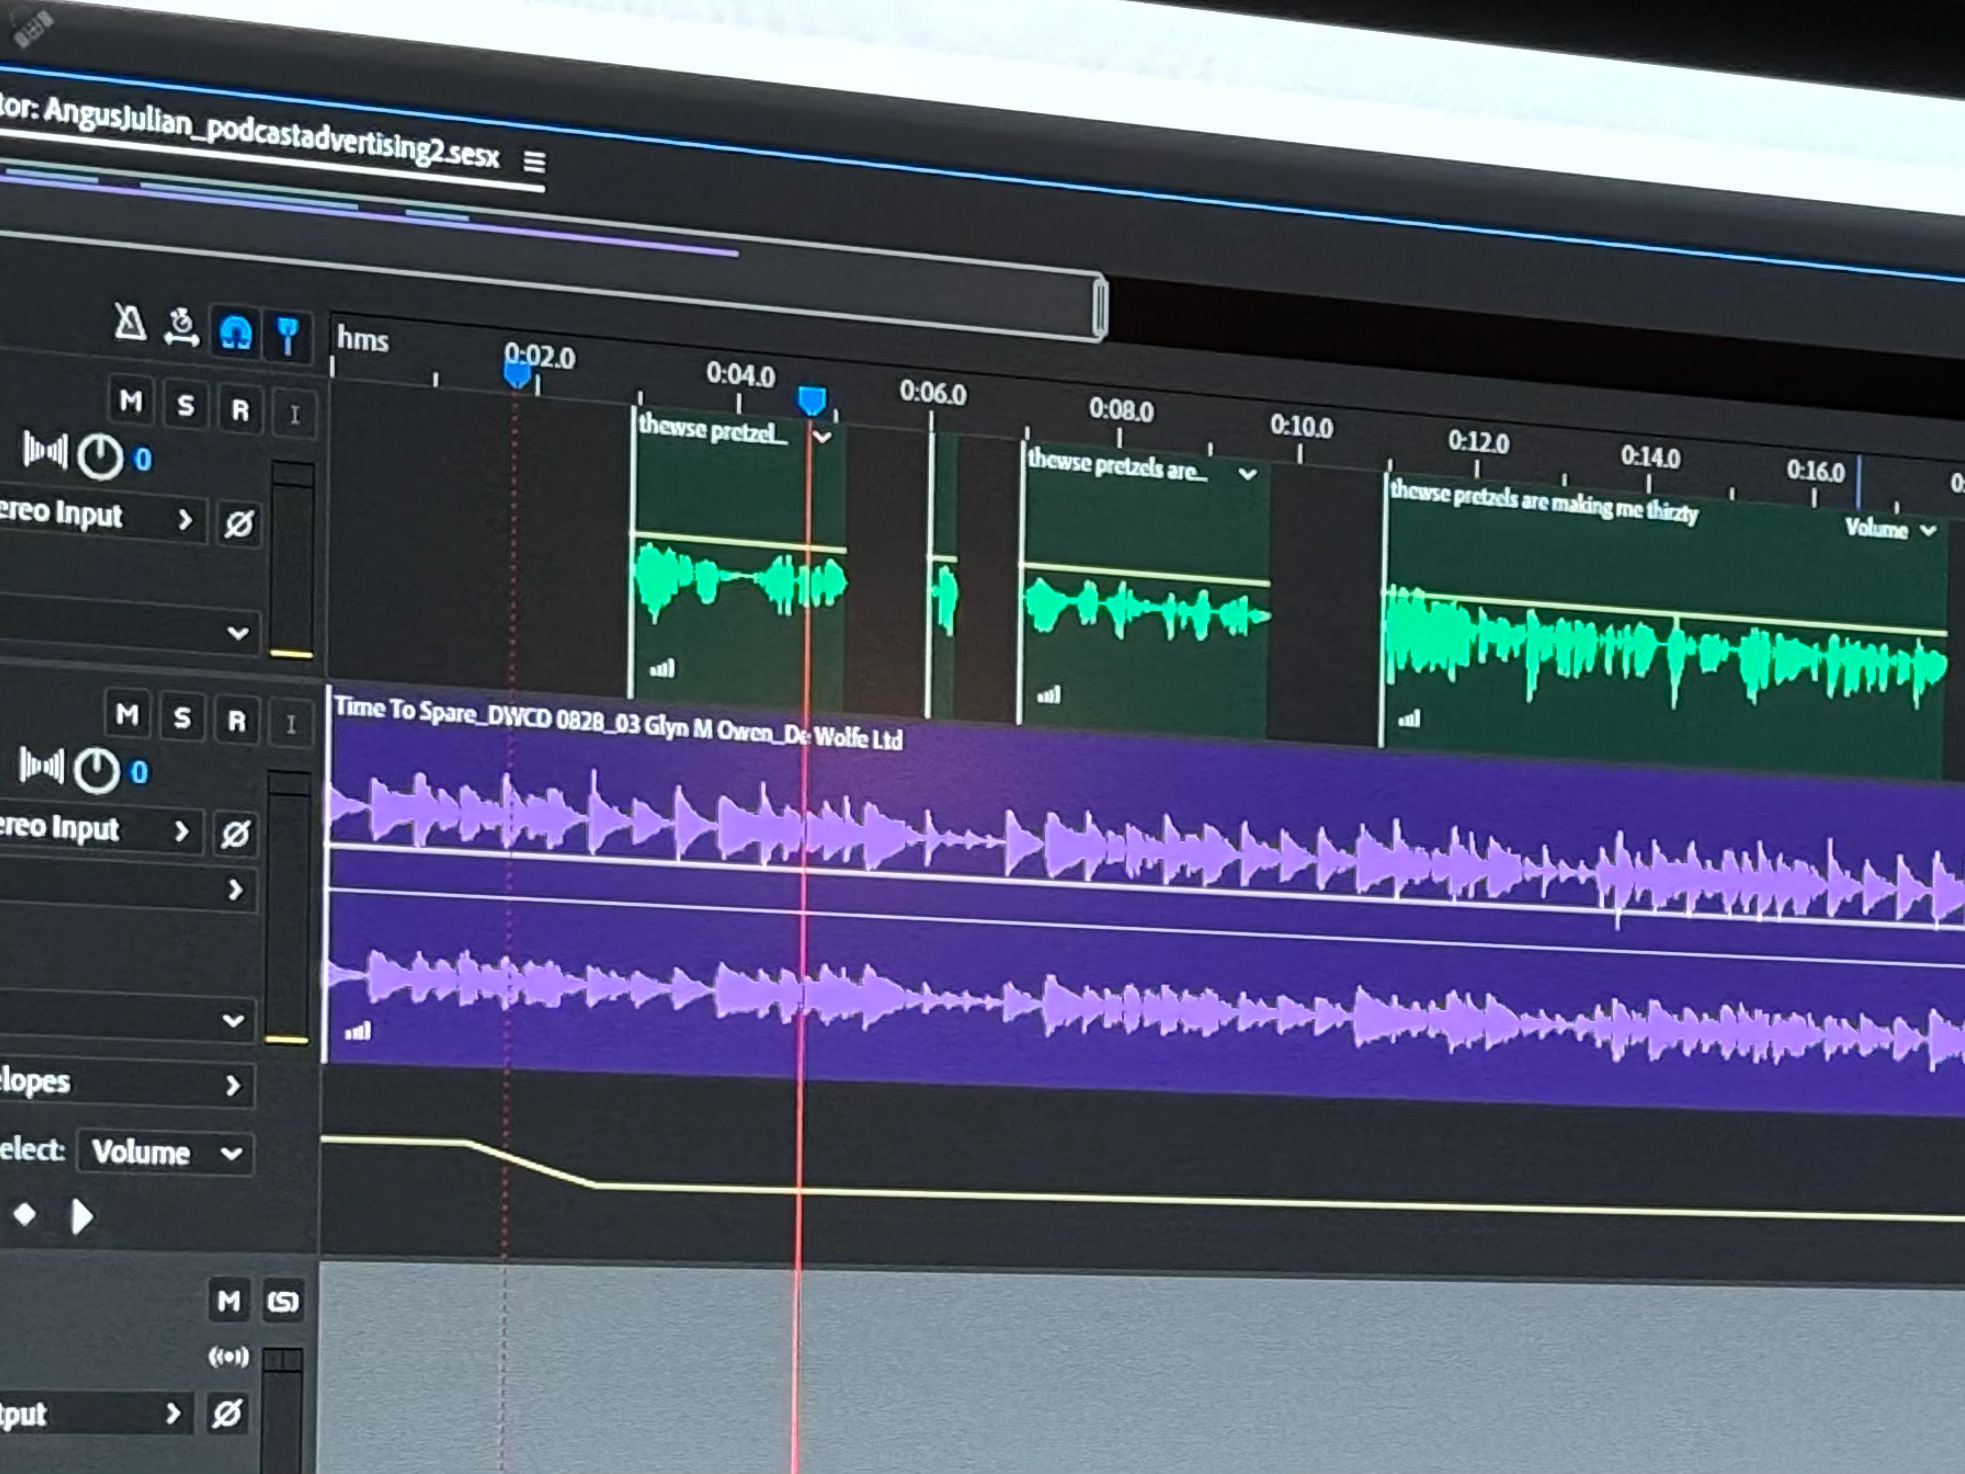Click master track mono sum icon

[x=228, y=1357]
